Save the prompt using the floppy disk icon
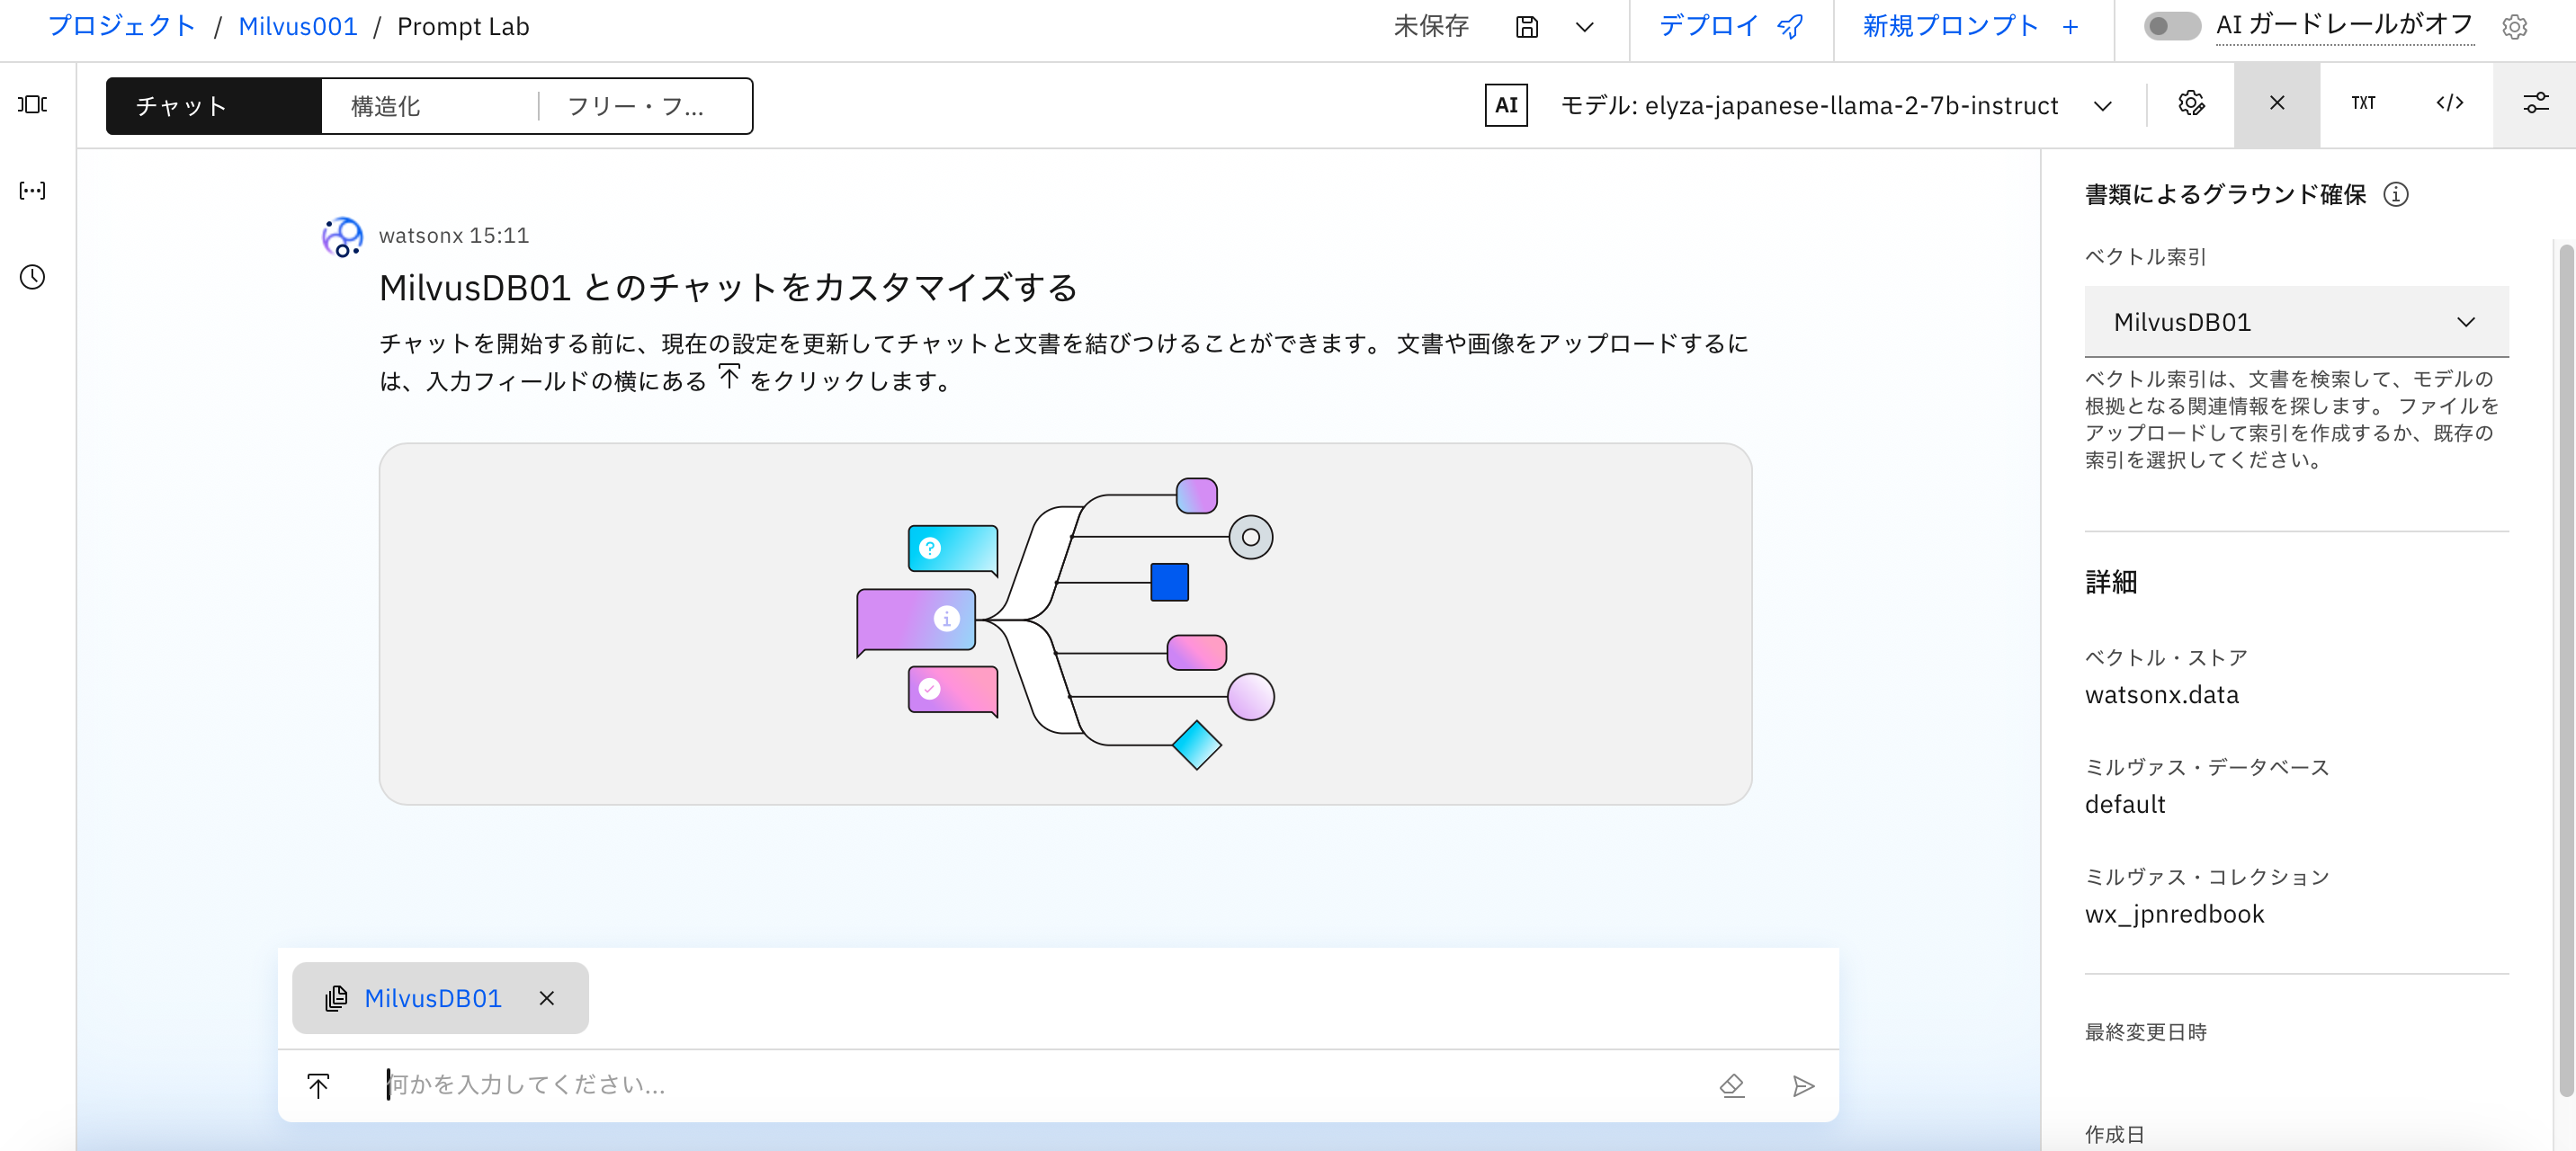The height and width of the screenshot is (1151, 2576). [x=1527, y=27]
